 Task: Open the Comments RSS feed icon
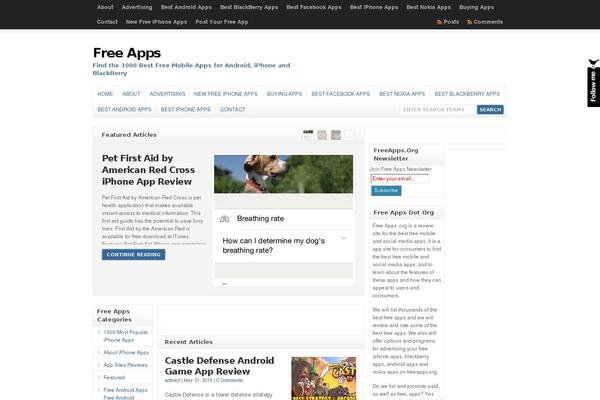(469, 22)
